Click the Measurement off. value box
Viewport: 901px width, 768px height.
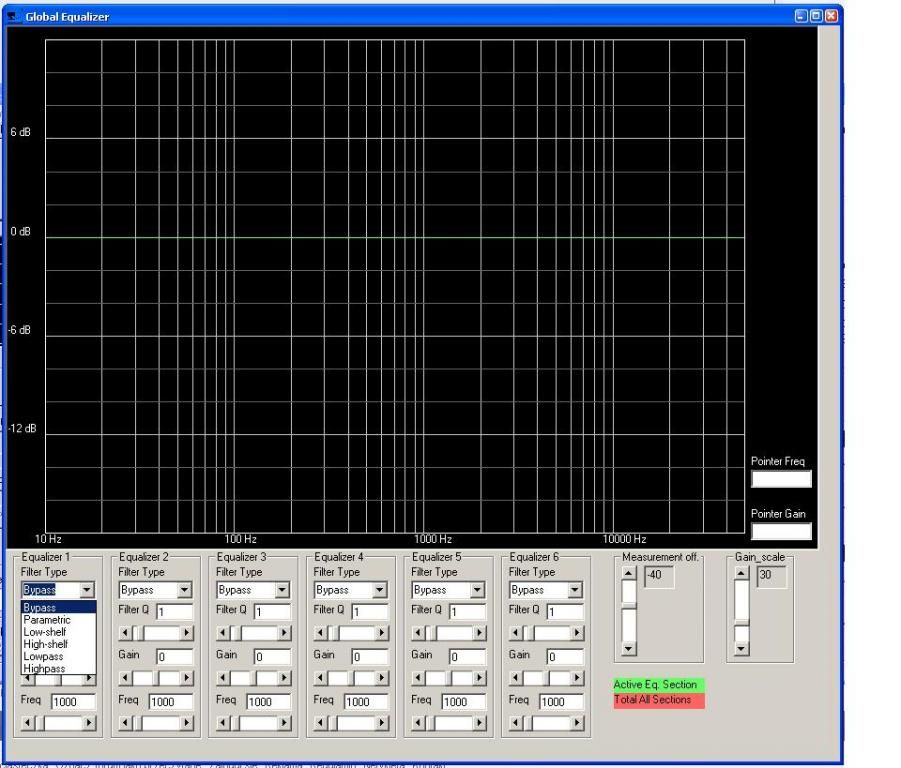click(x=659, y=576)
